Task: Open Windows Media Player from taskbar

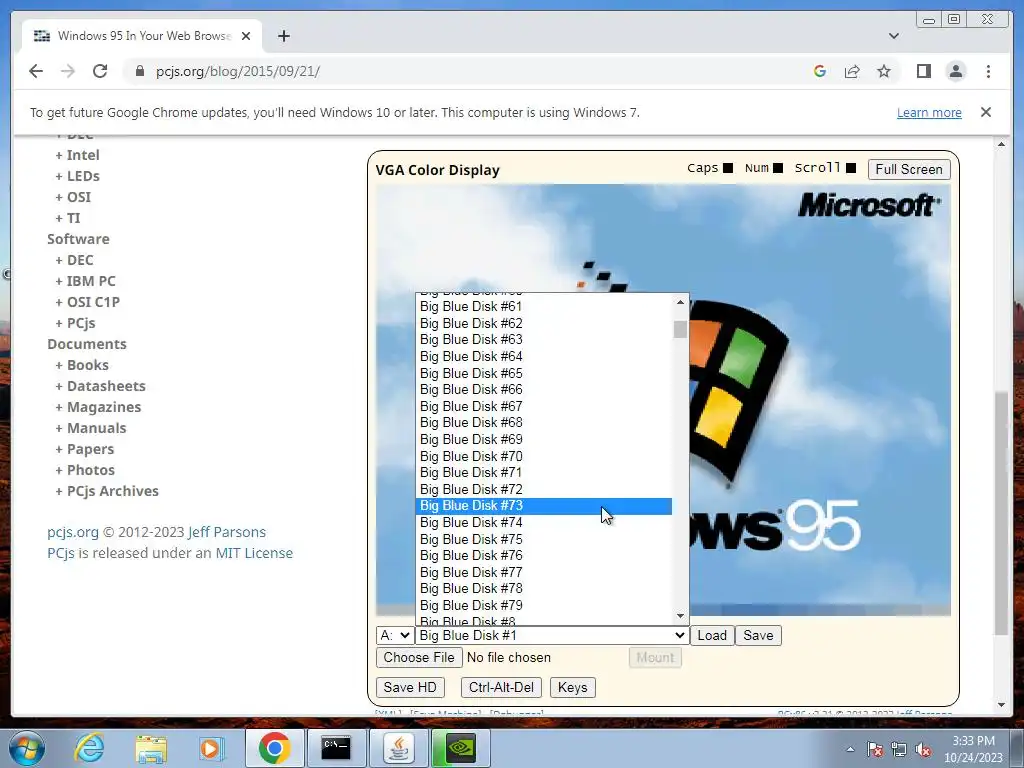Action: 212,748
